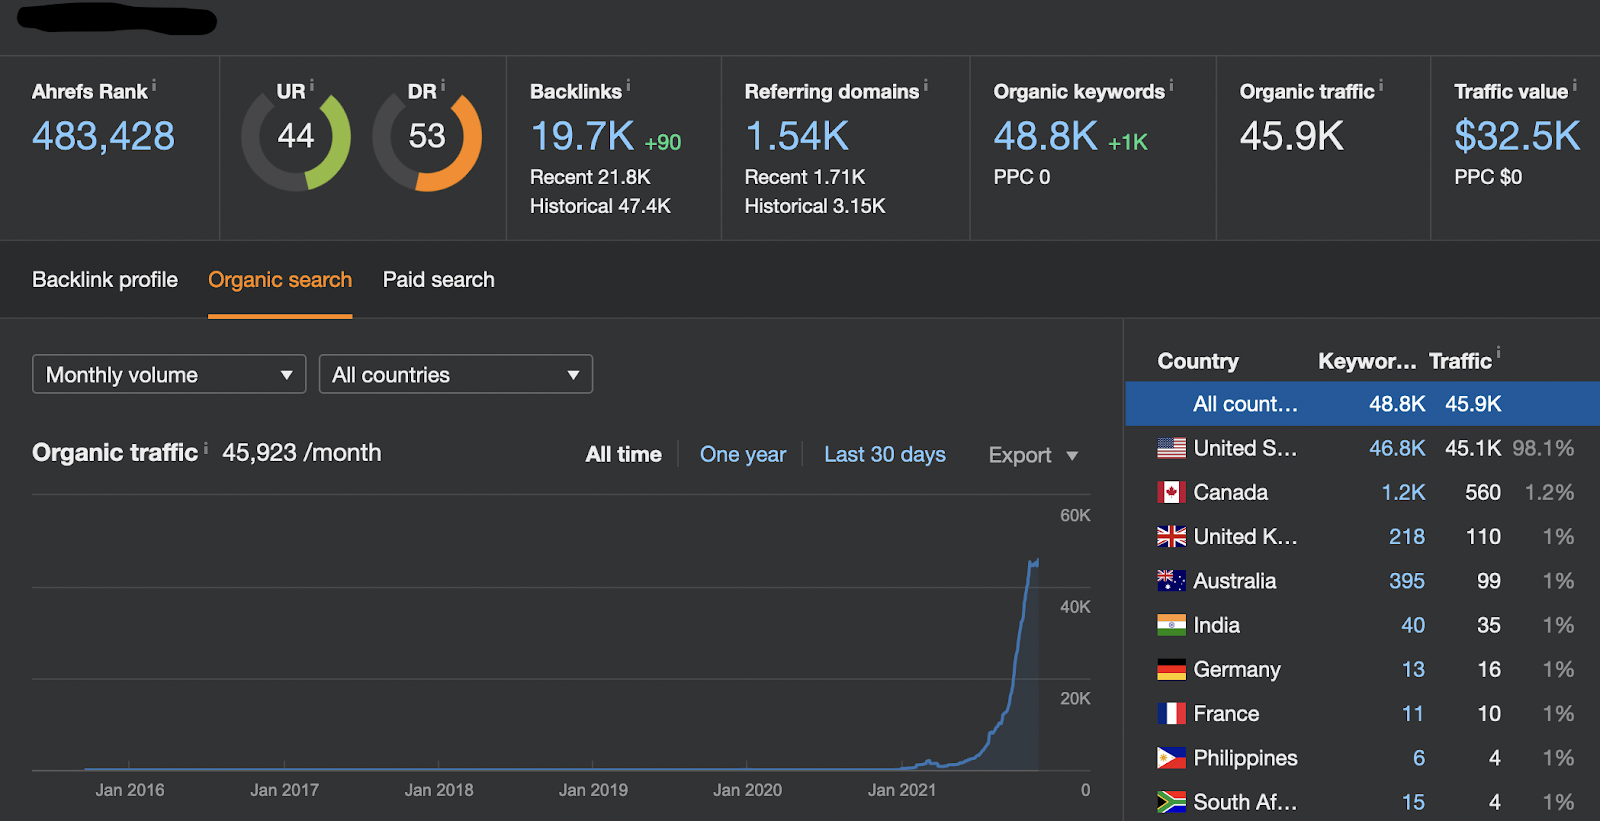Screen dimensions: 1600x821
Task: Click the Canada traffic value 560
Action: pyautogui.click(x=1483, y=492)
